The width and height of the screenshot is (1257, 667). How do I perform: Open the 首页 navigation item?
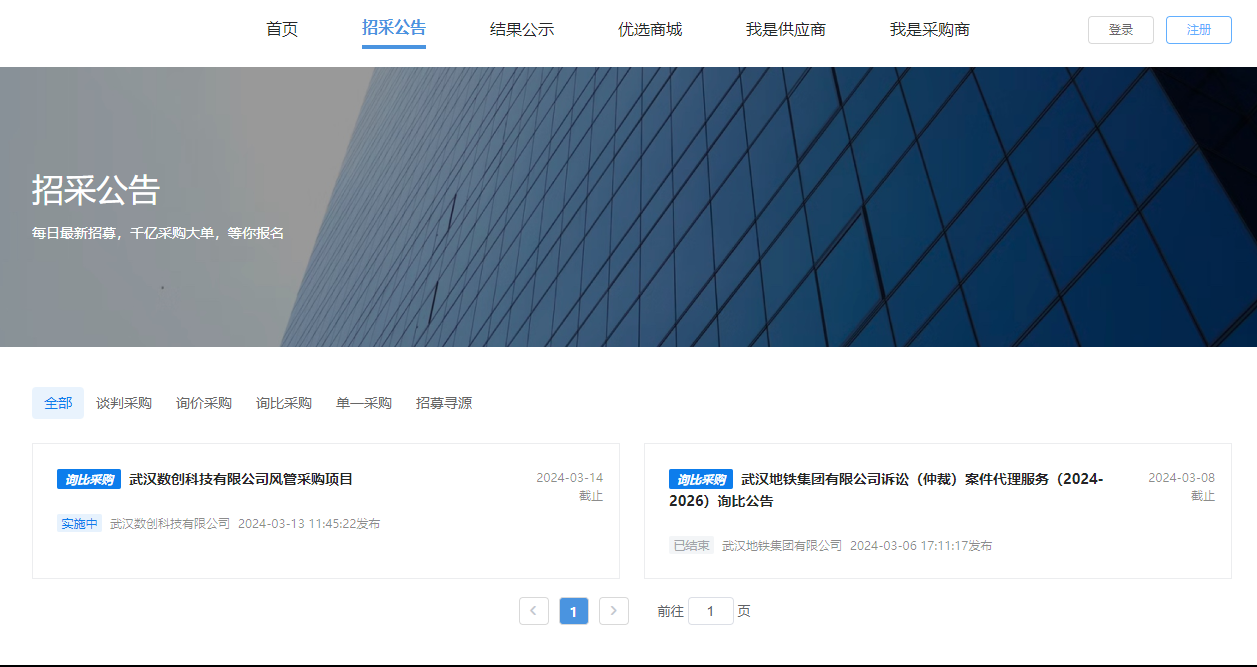(282, 29)
